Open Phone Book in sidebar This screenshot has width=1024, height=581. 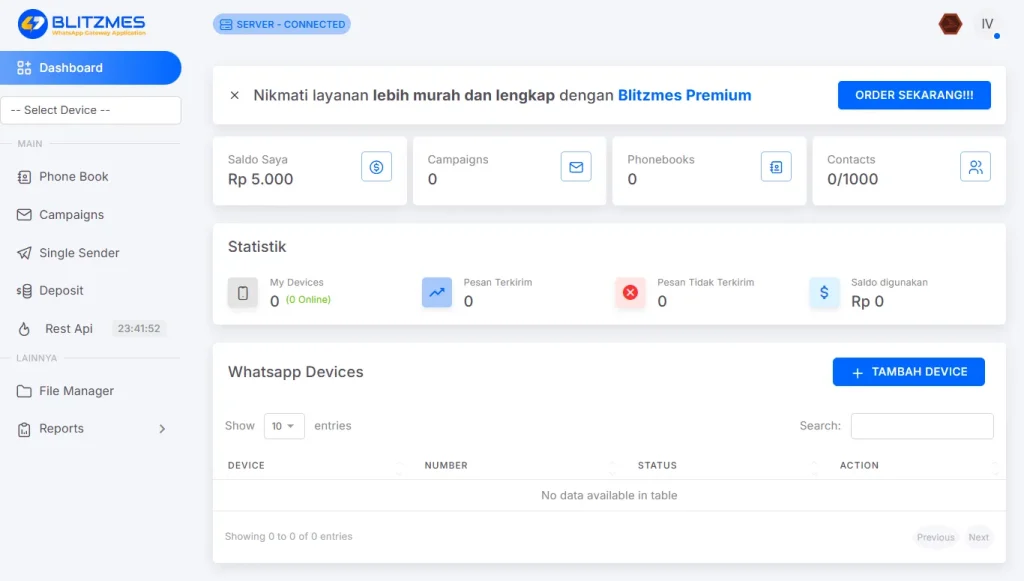tap(73, 177)
